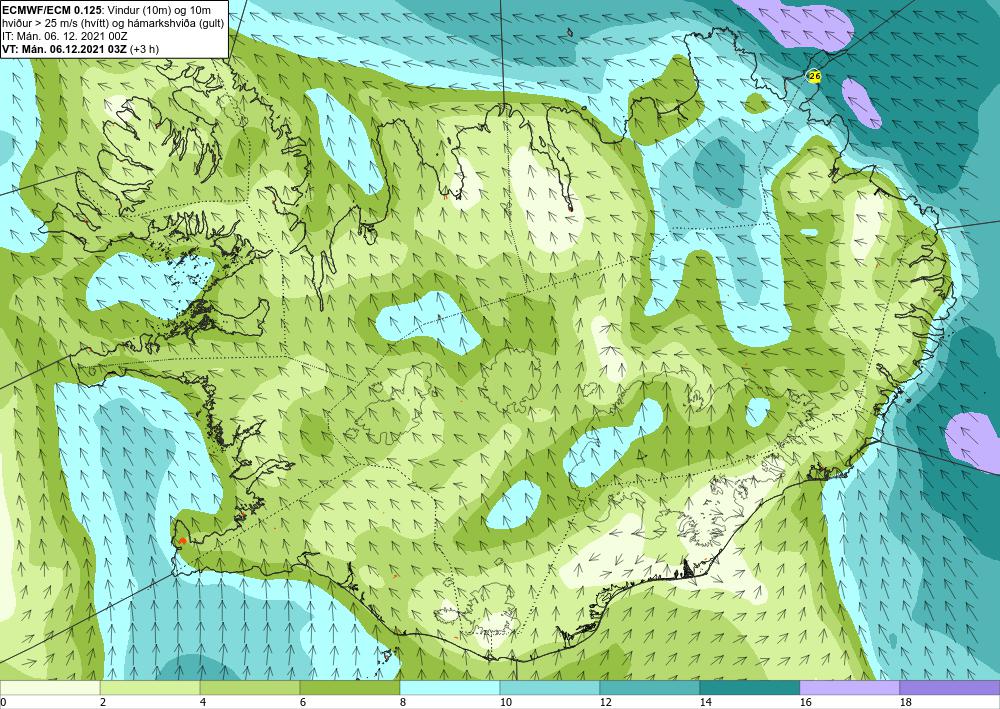Click the 'VT: Mán. 06.12.2021 03Z (+3 h)' line
The image size is (1000, 709).
tap(81, 48)
